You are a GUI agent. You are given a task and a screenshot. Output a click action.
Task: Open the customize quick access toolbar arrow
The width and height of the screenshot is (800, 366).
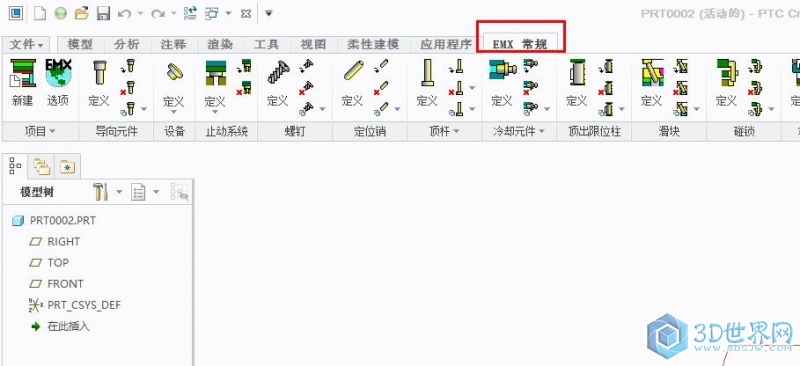tap(268, 13)
